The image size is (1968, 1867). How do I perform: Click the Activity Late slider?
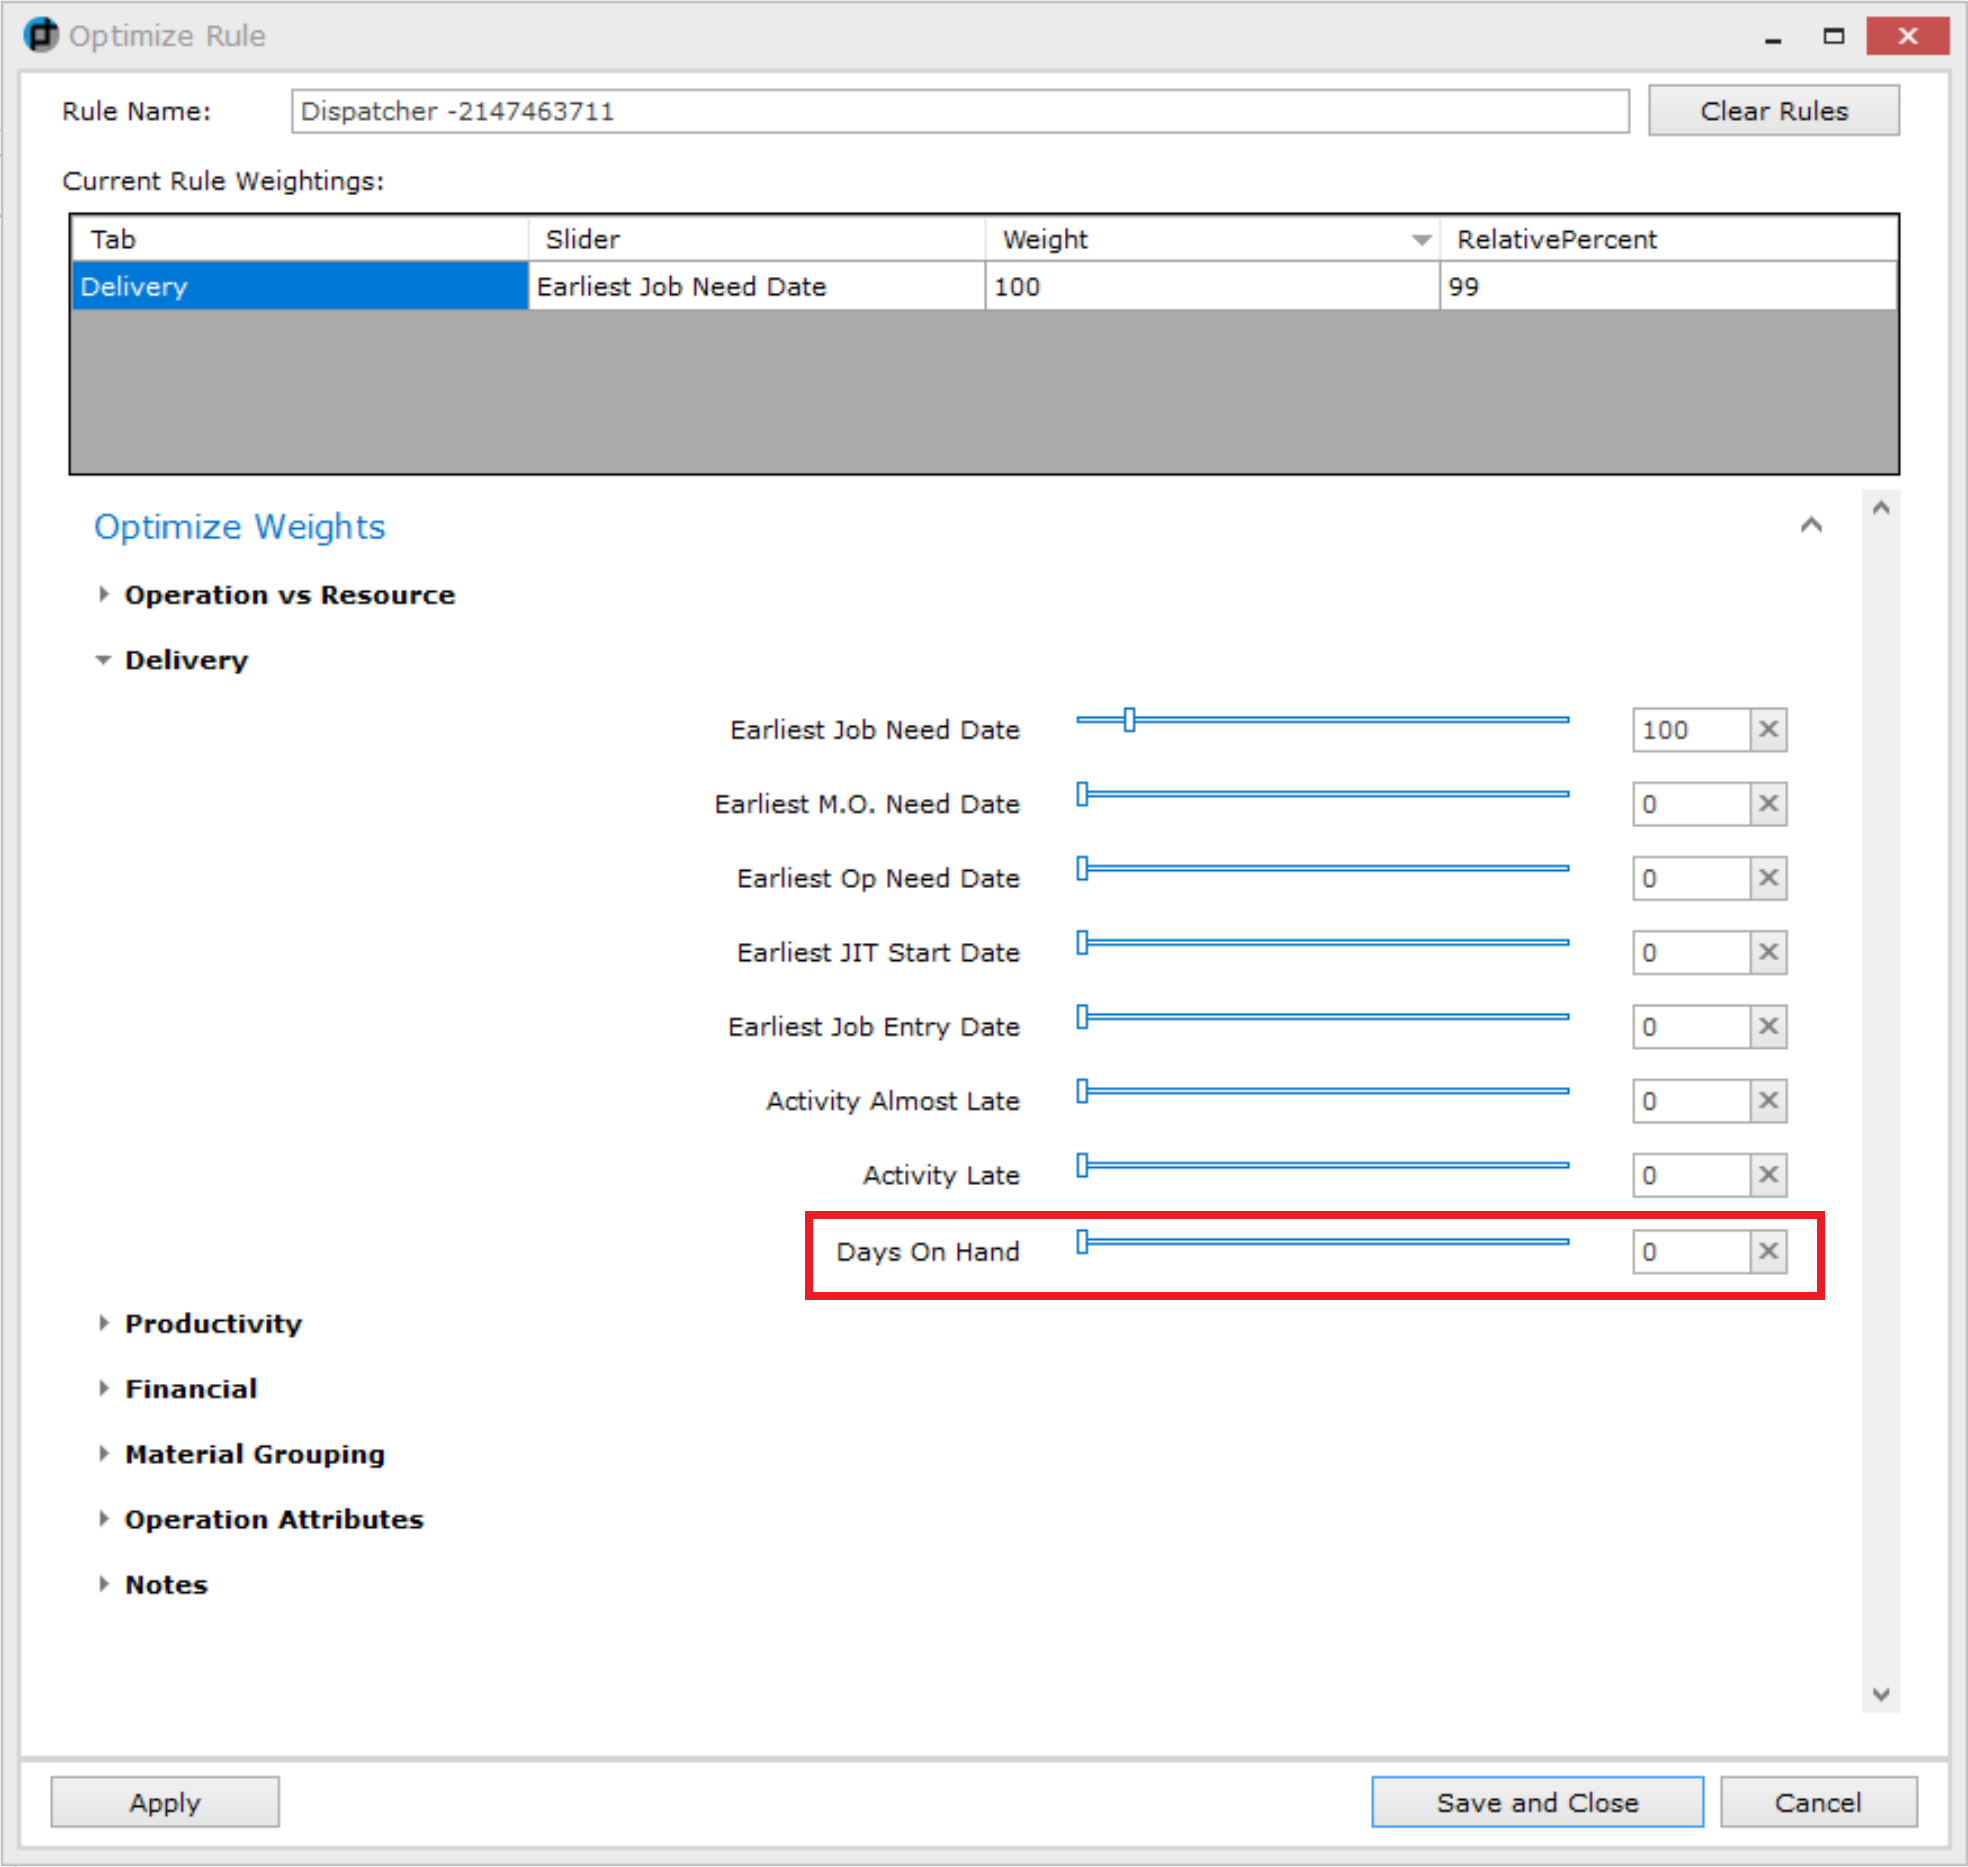coord(1322,1165)
